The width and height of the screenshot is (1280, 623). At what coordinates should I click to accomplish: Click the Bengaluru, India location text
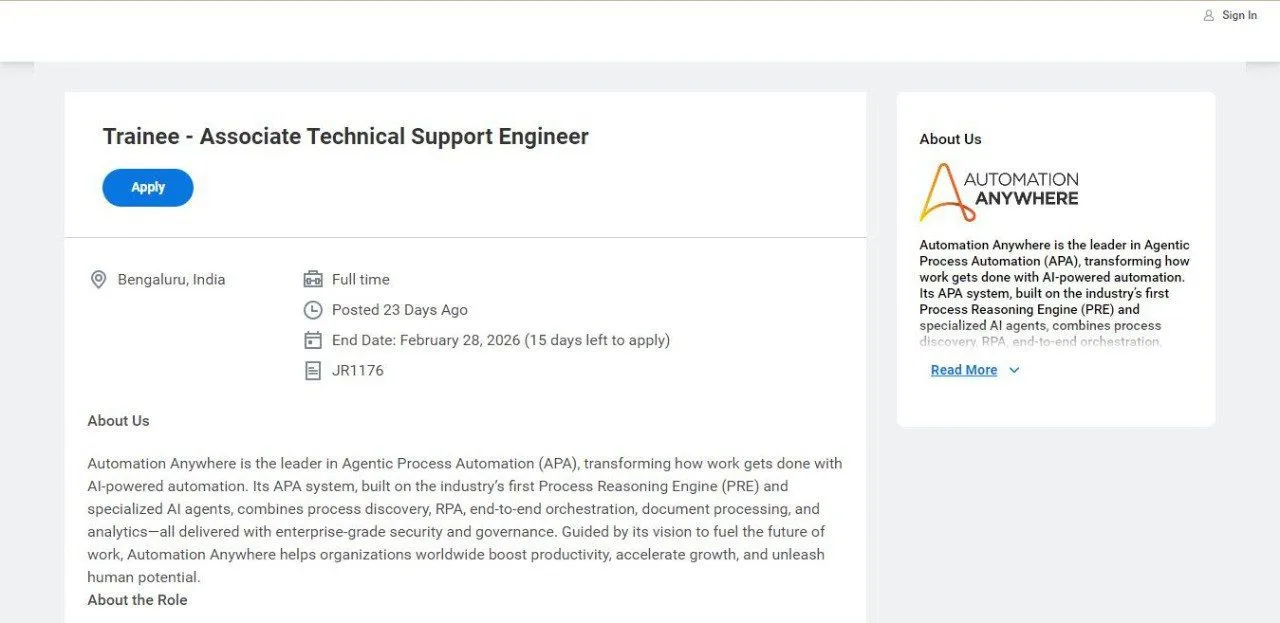[171, 280]
